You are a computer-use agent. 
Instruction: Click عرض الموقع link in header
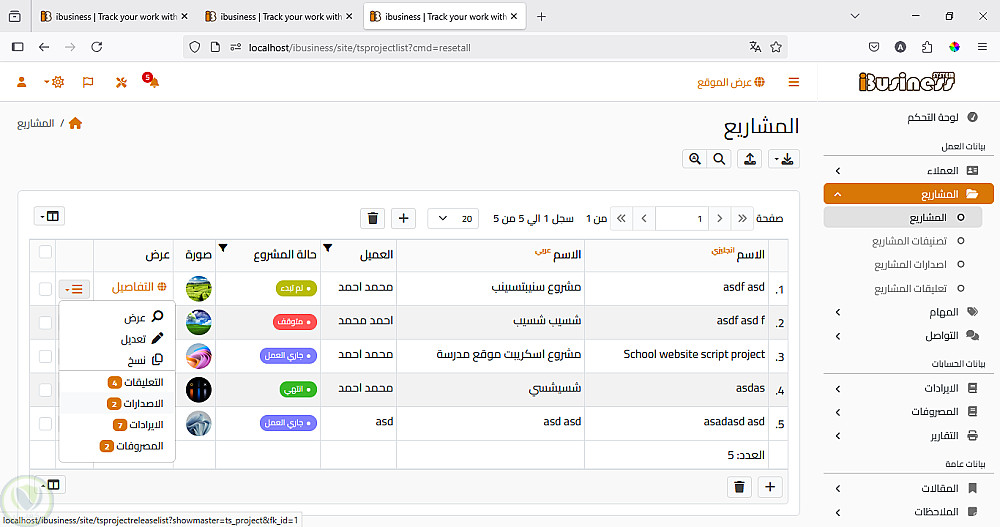coord(731,82)
